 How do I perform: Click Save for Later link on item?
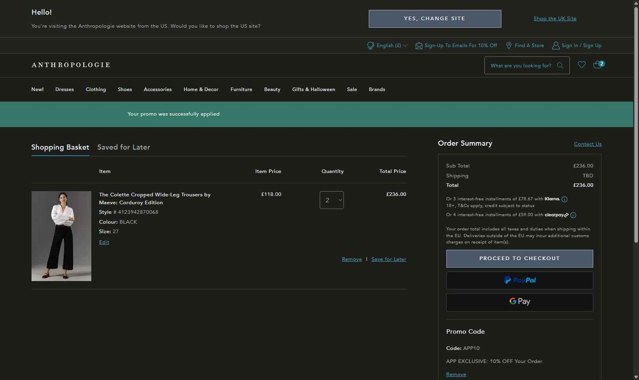[x=388, y=259]
